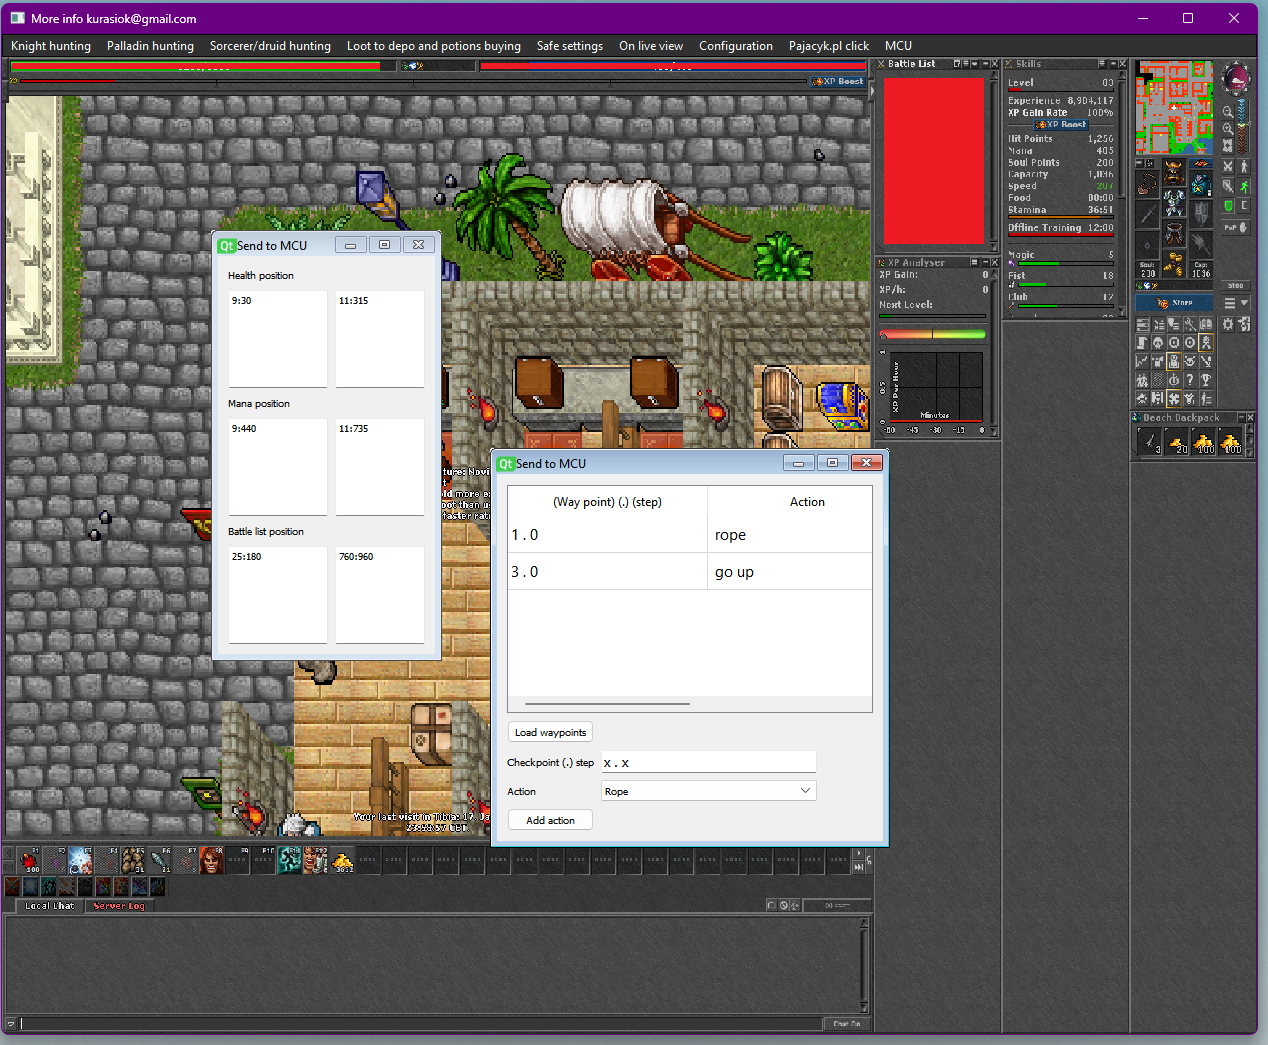The image size is (1268, 1045).
Task: Switch to the Server Log tab
Action: click(x=119, y=906)
